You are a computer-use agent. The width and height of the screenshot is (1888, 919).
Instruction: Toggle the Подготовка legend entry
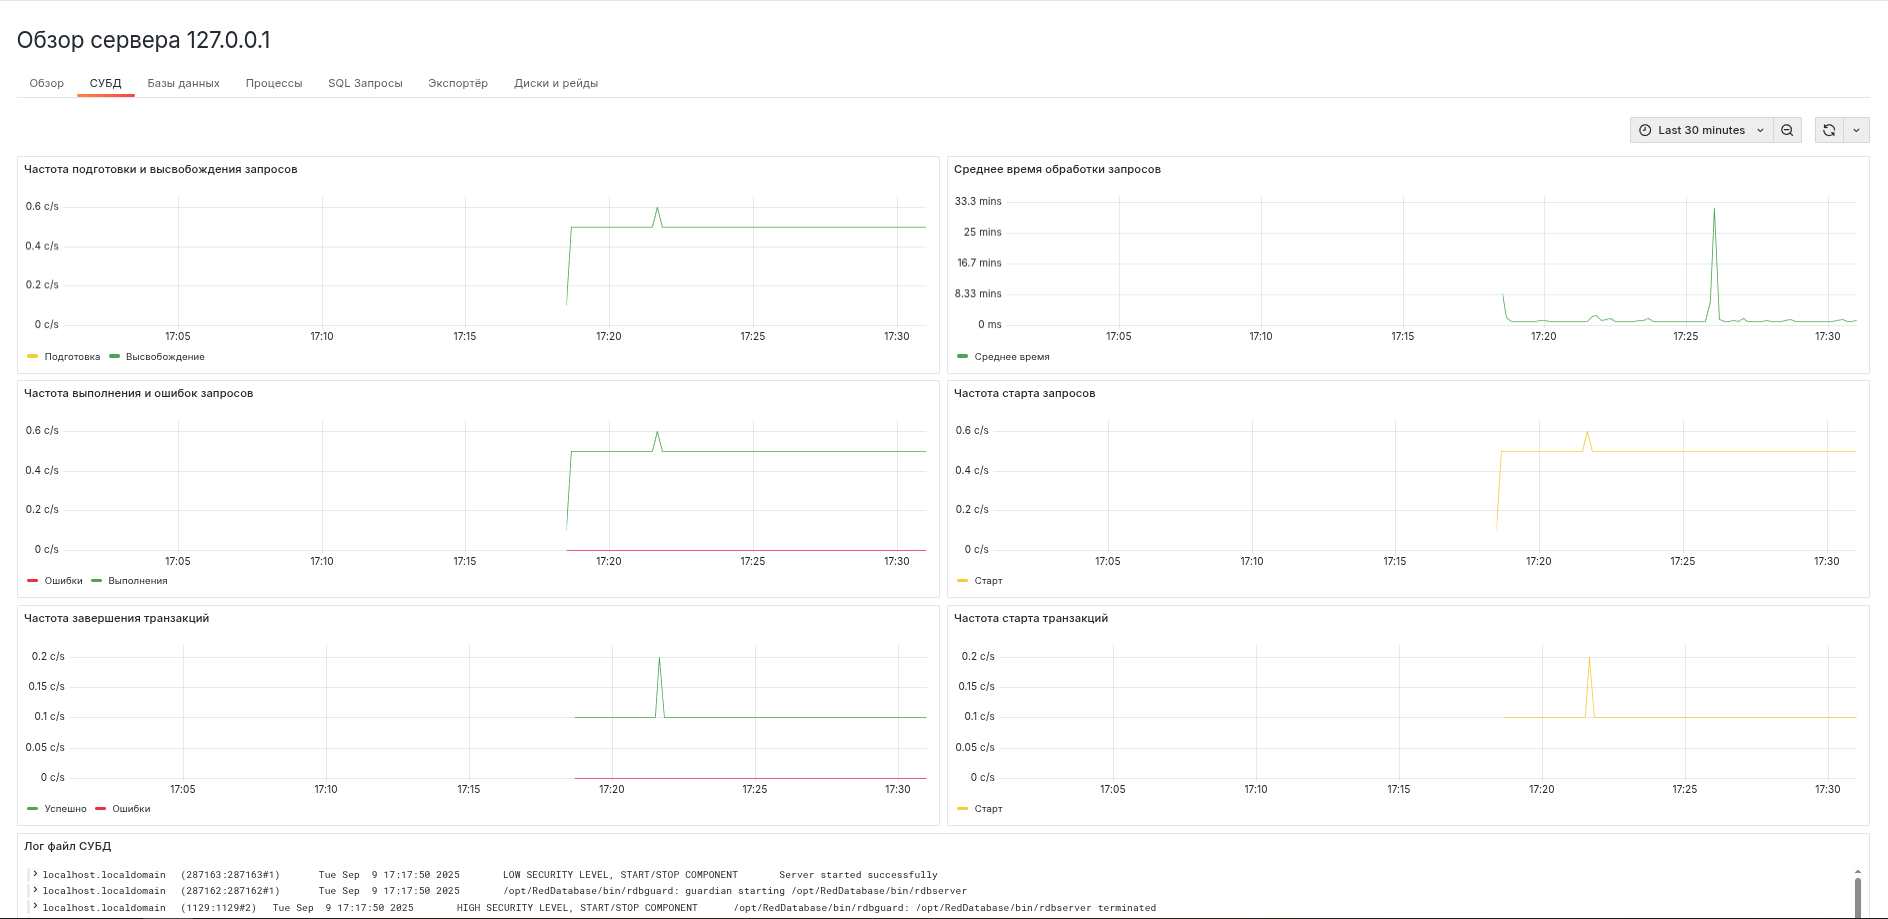click(70, 357)
